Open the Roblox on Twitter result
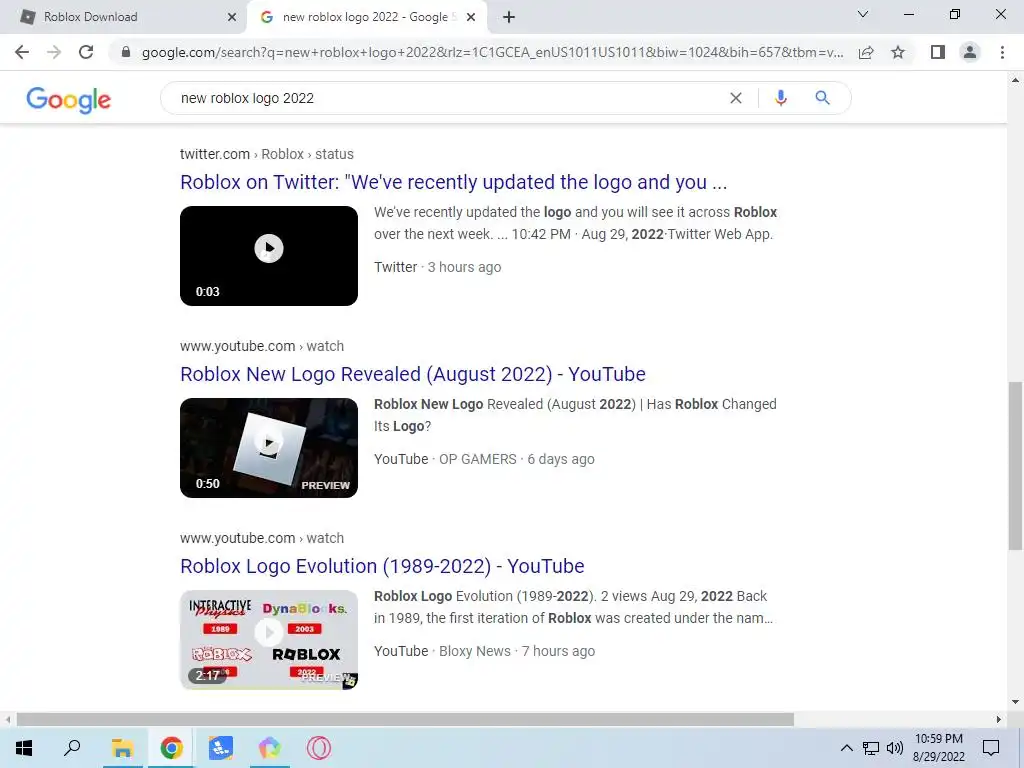 [x=453, y=182]
